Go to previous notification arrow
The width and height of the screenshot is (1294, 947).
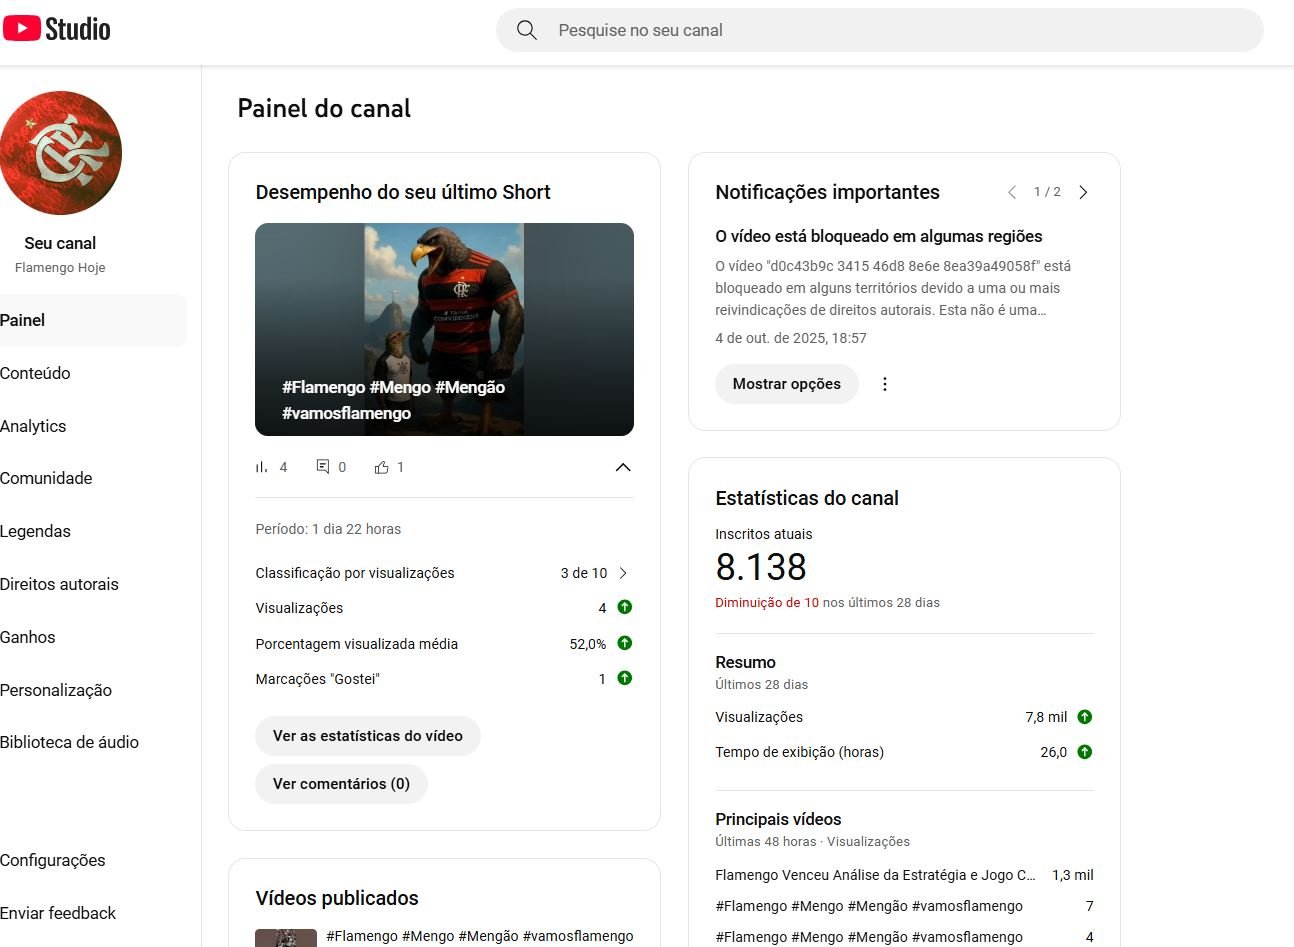1012,192
